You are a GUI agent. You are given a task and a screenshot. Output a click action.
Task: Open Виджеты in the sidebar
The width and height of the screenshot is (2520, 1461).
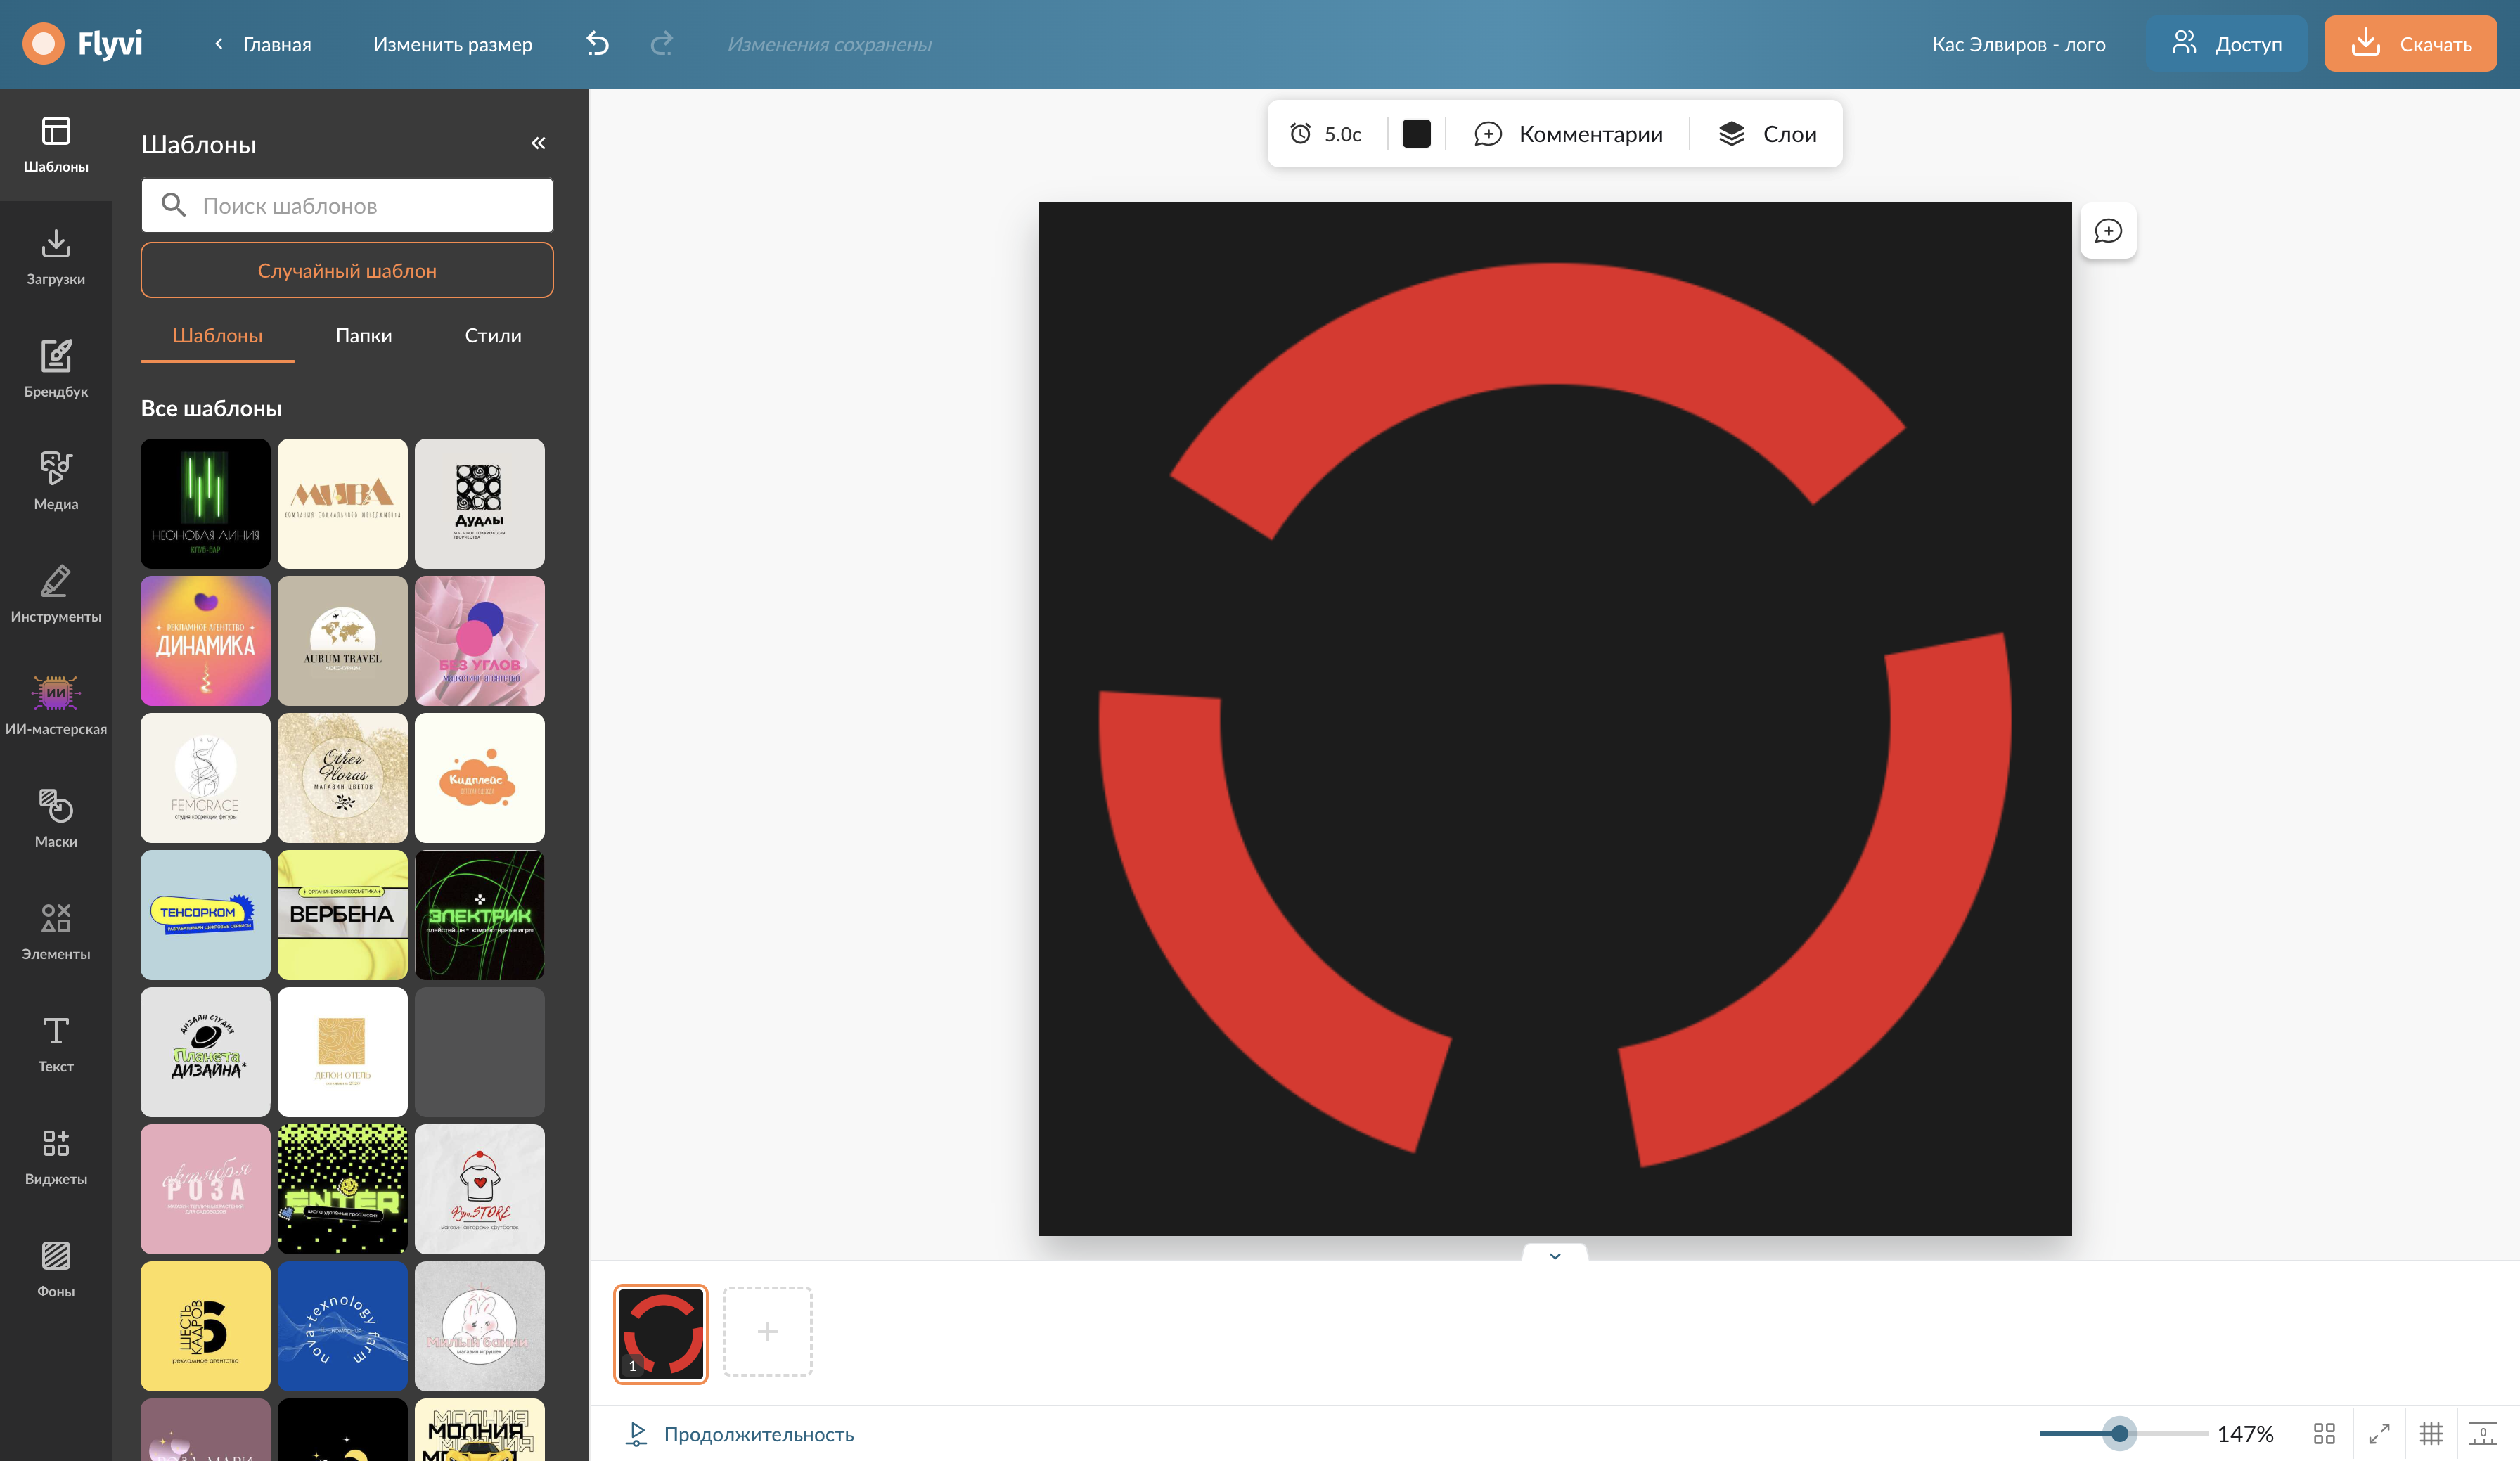tap(56, 1155)
